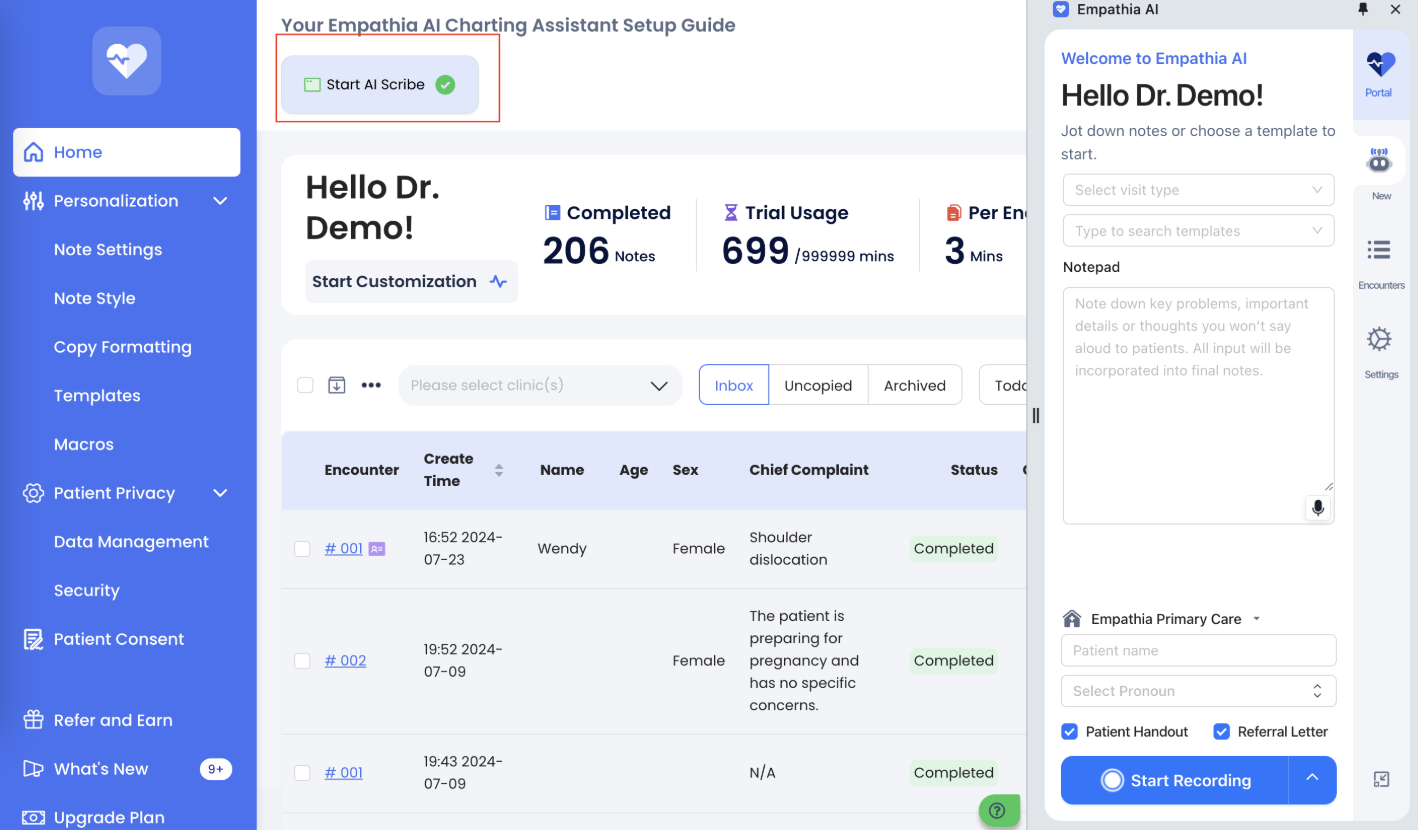
Task: Click Completed status for Shoulder dislocation row
Action: [x=953, y=549]
